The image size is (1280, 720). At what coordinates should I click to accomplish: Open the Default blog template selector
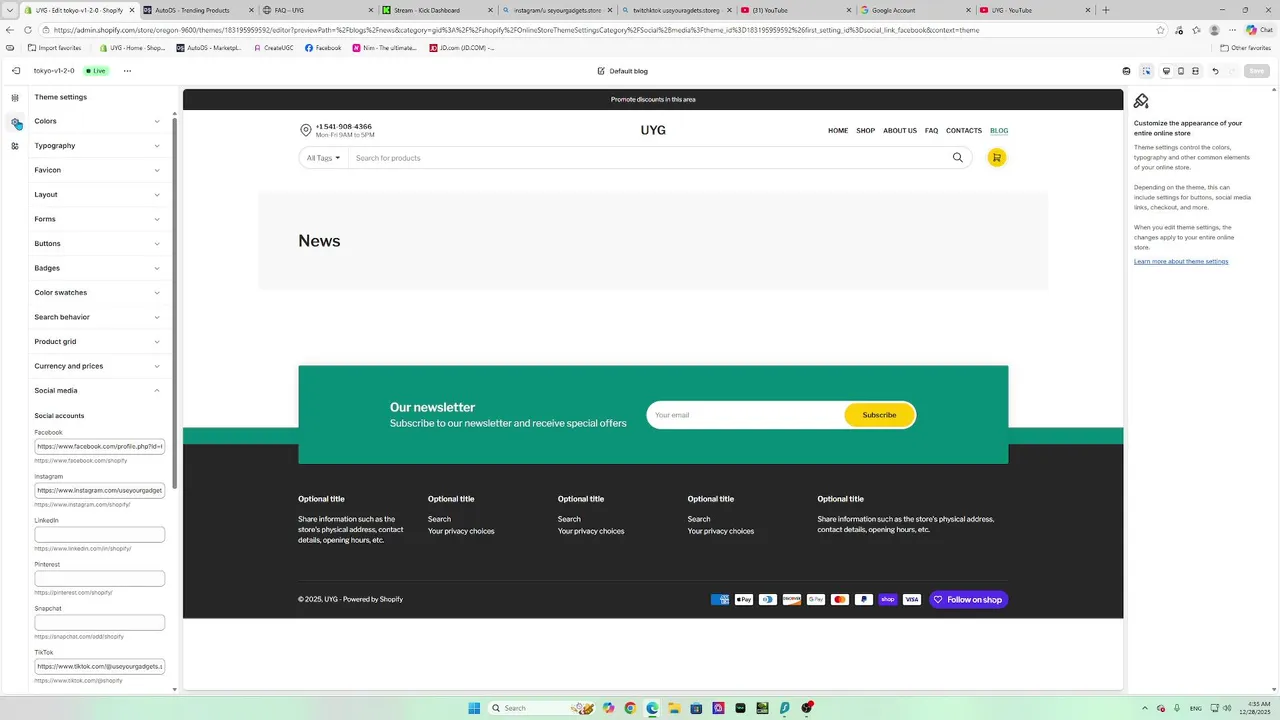[622, 71]
